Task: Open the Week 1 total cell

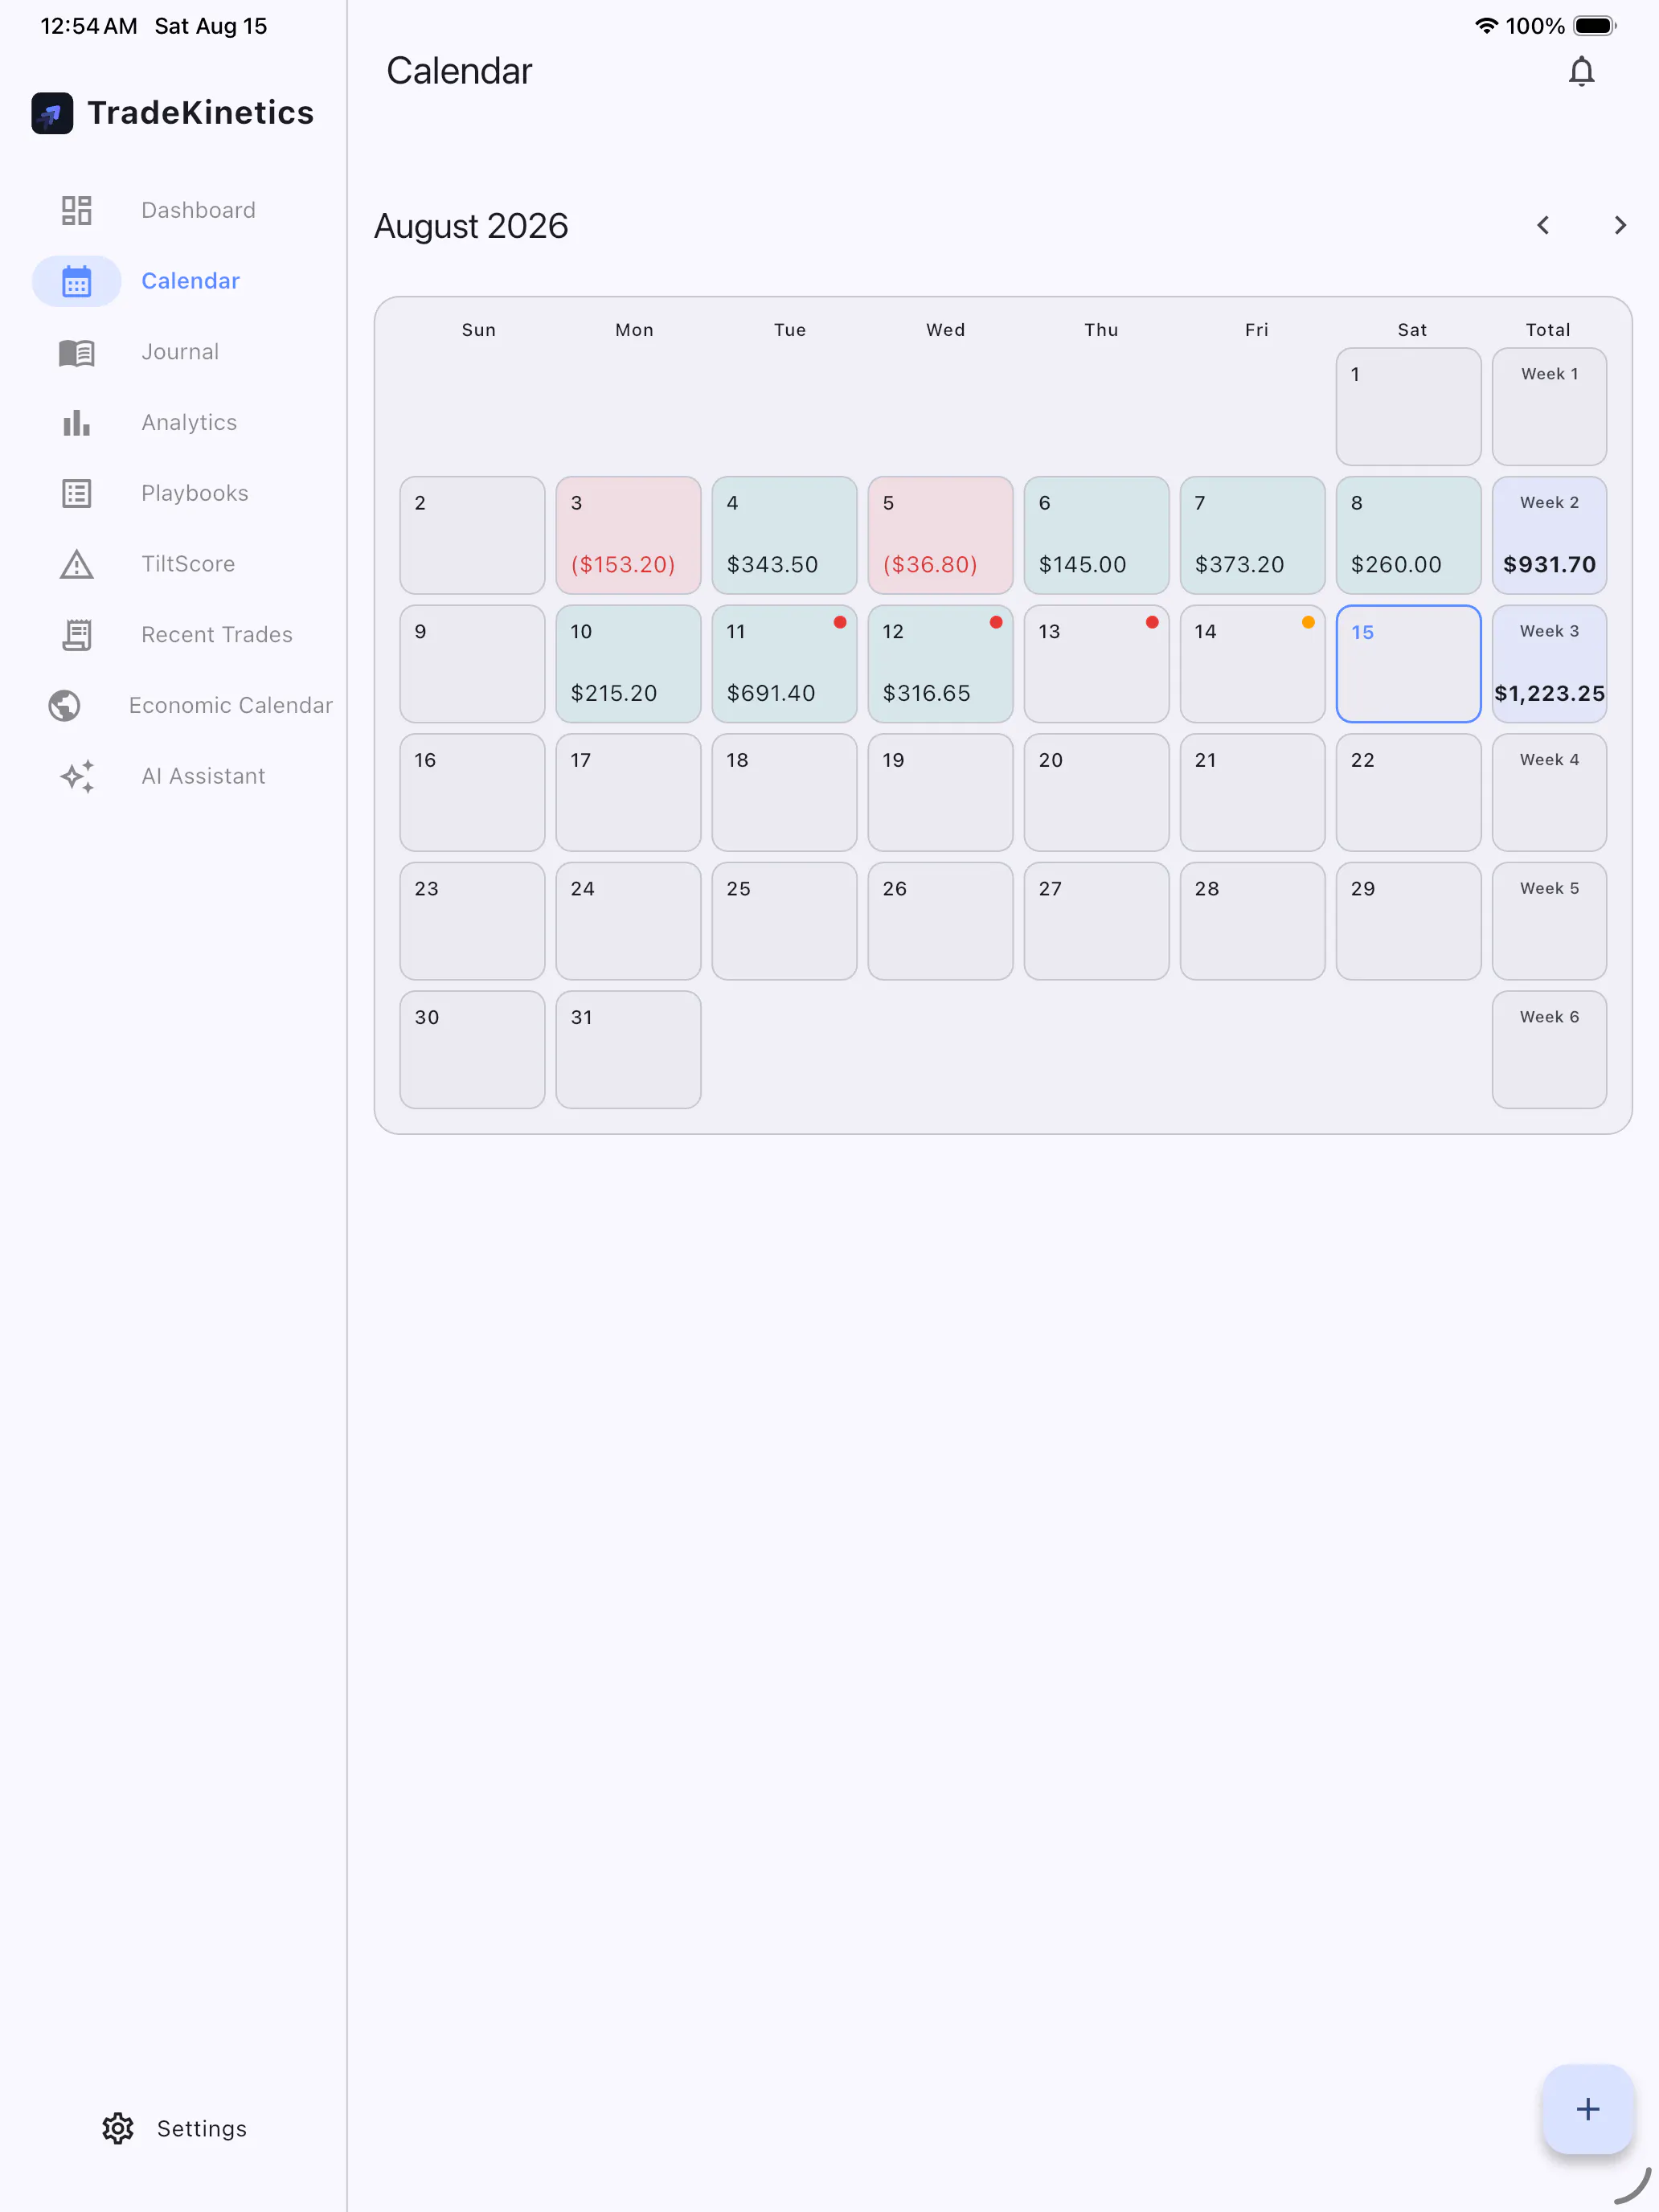Action: pyautogui.click(x=1549, y=407)
